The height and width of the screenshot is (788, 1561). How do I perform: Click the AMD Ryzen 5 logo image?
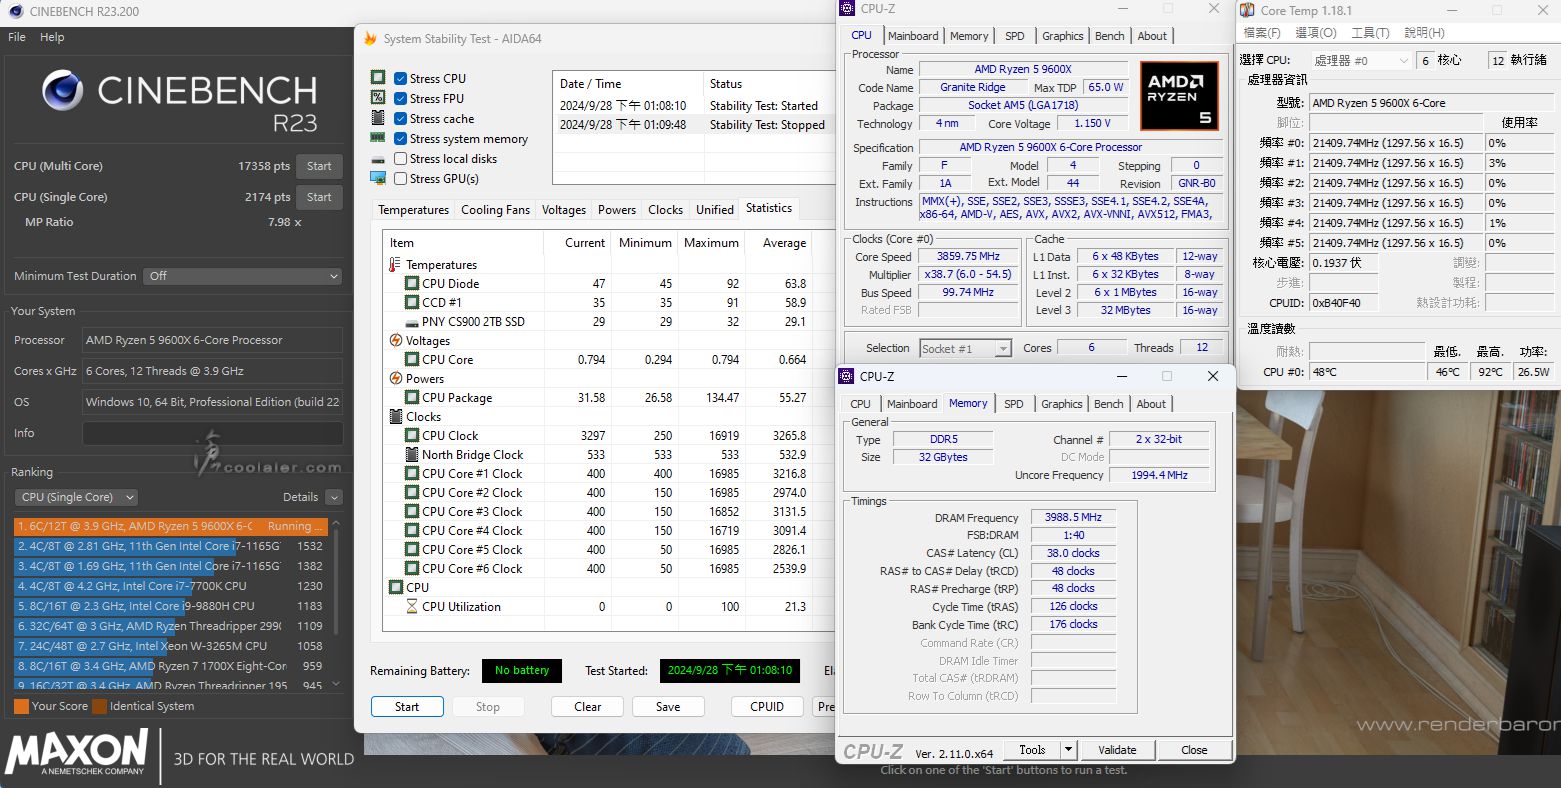[x=1179, y=96]
